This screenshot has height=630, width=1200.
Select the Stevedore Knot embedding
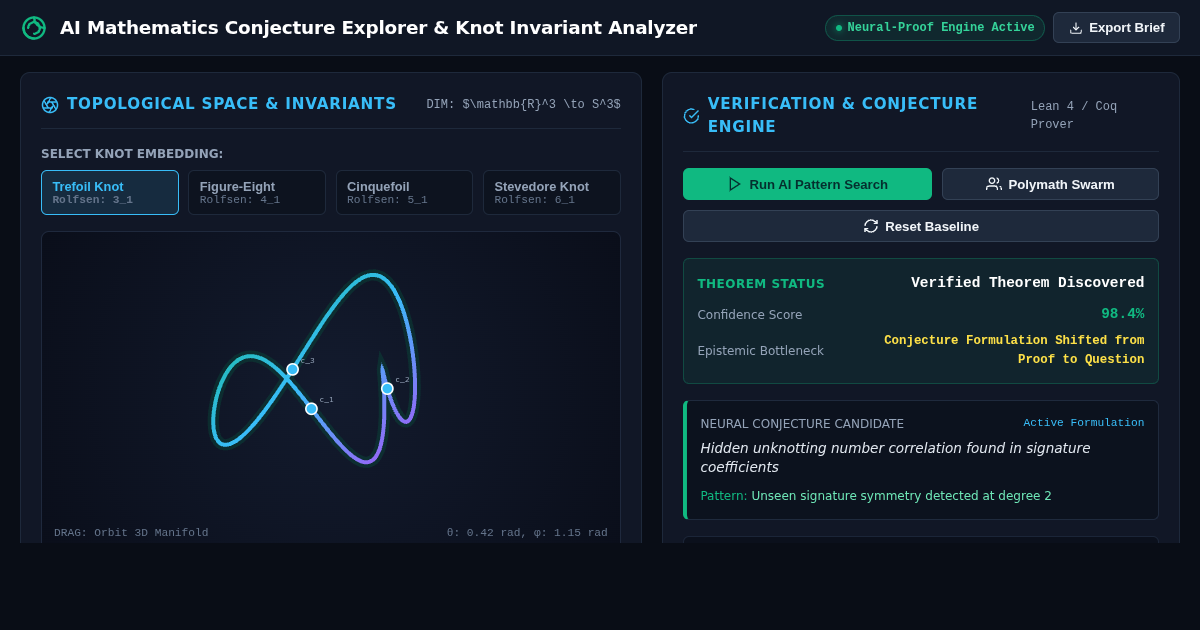[x=552, y=192]
